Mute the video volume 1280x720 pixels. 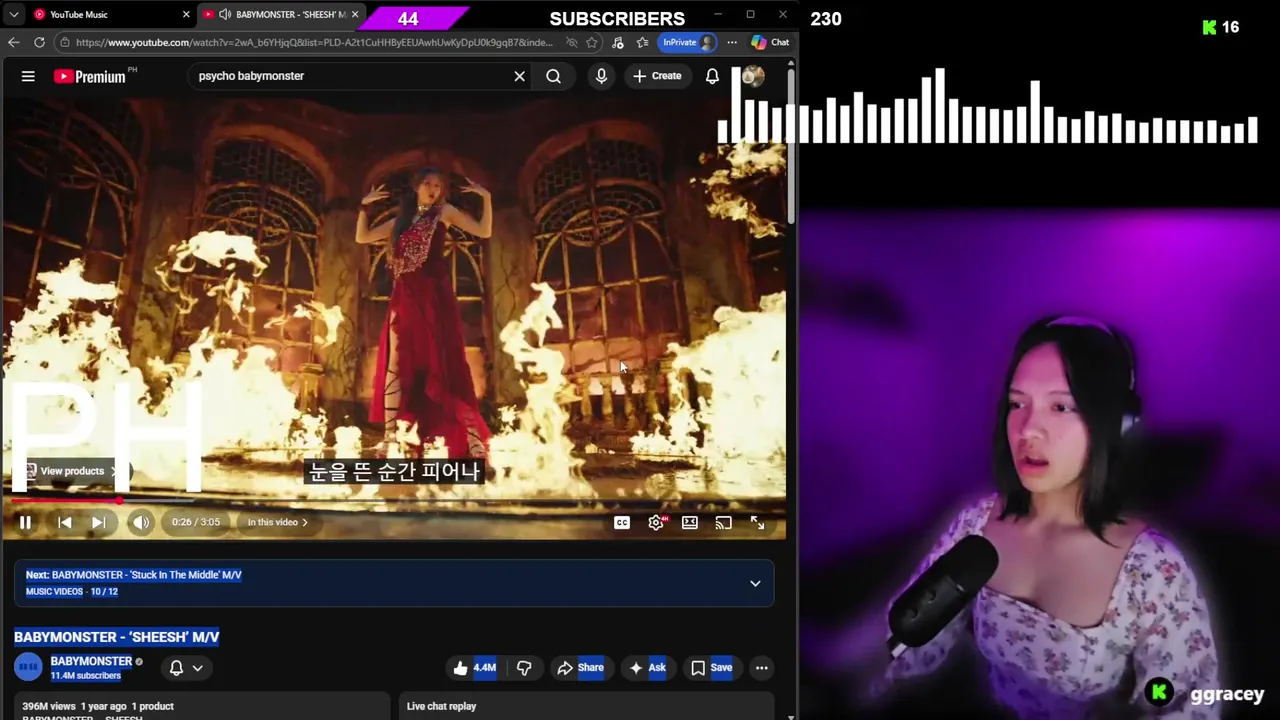pos(141,522)
